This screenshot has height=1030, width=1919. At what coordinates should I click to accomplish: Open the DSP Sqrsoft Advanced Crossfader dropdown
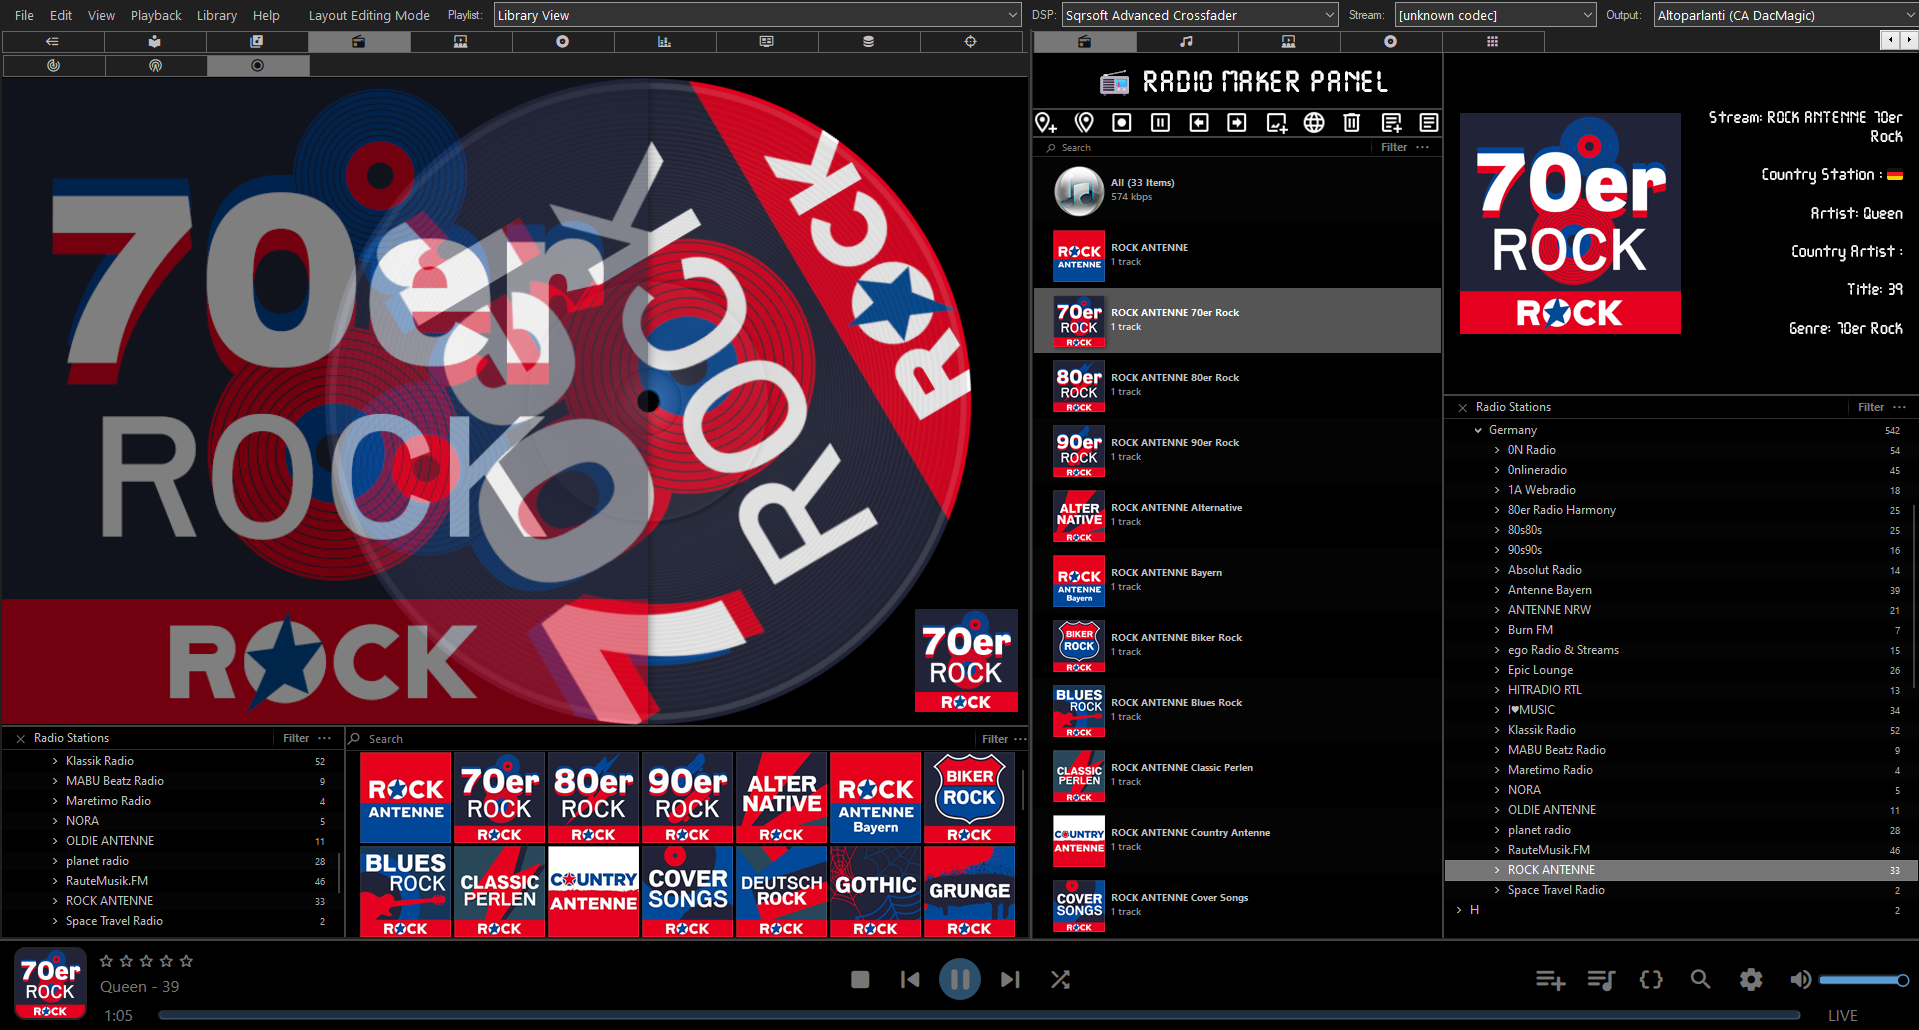click(x=1199, y=15)
